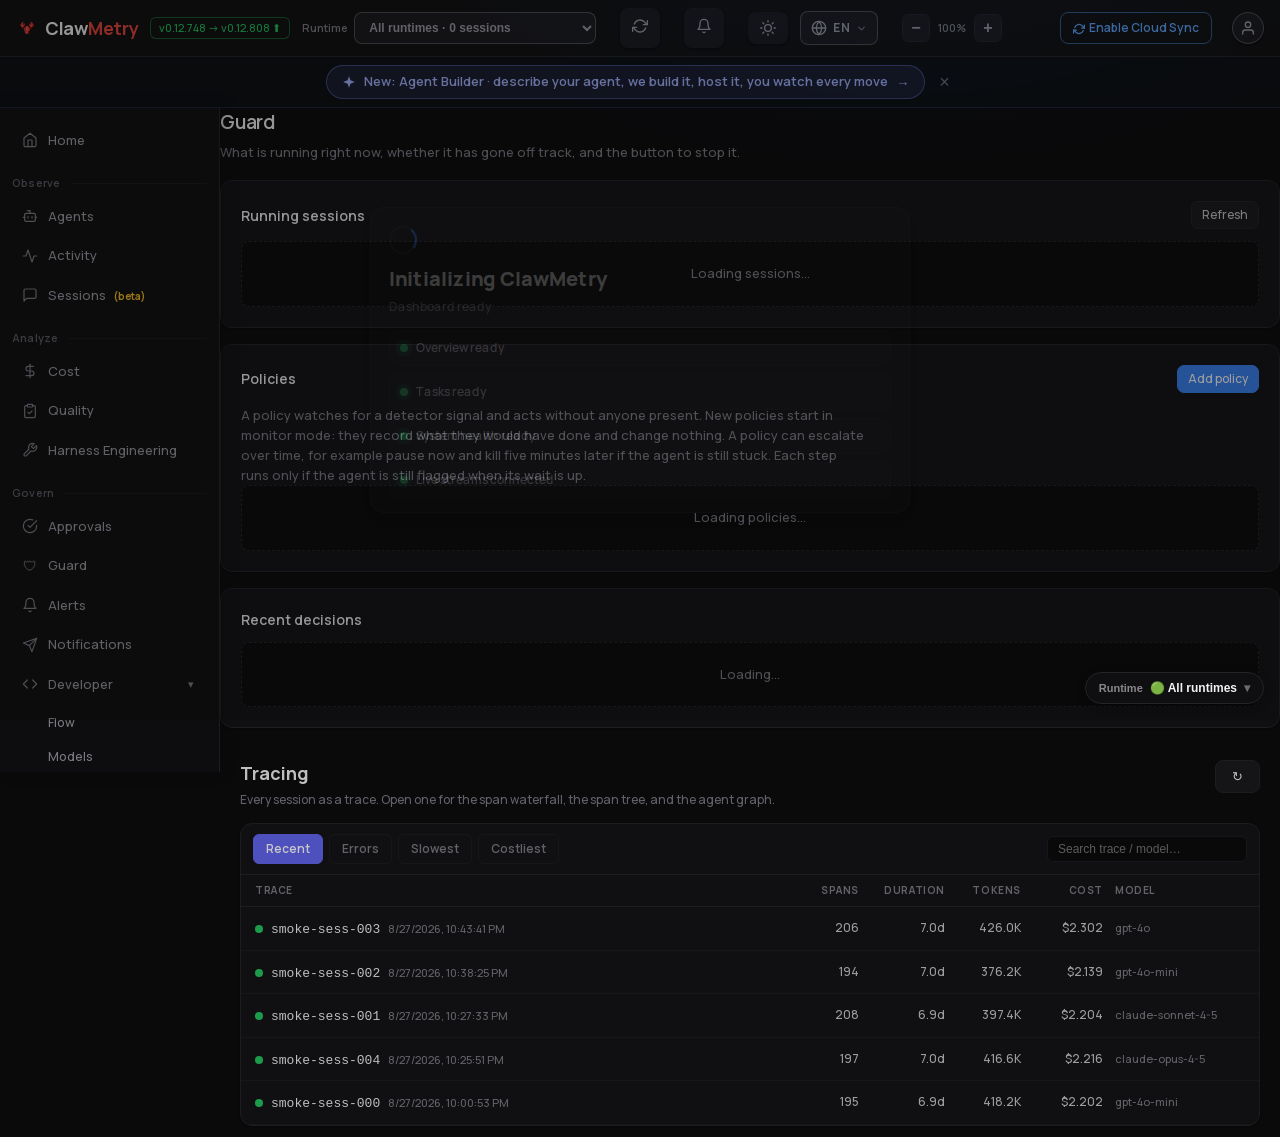Open the notifications bell icon
Image resolution: width=1280 pixels, height=1137 pixels.
(x=704, y=28)
